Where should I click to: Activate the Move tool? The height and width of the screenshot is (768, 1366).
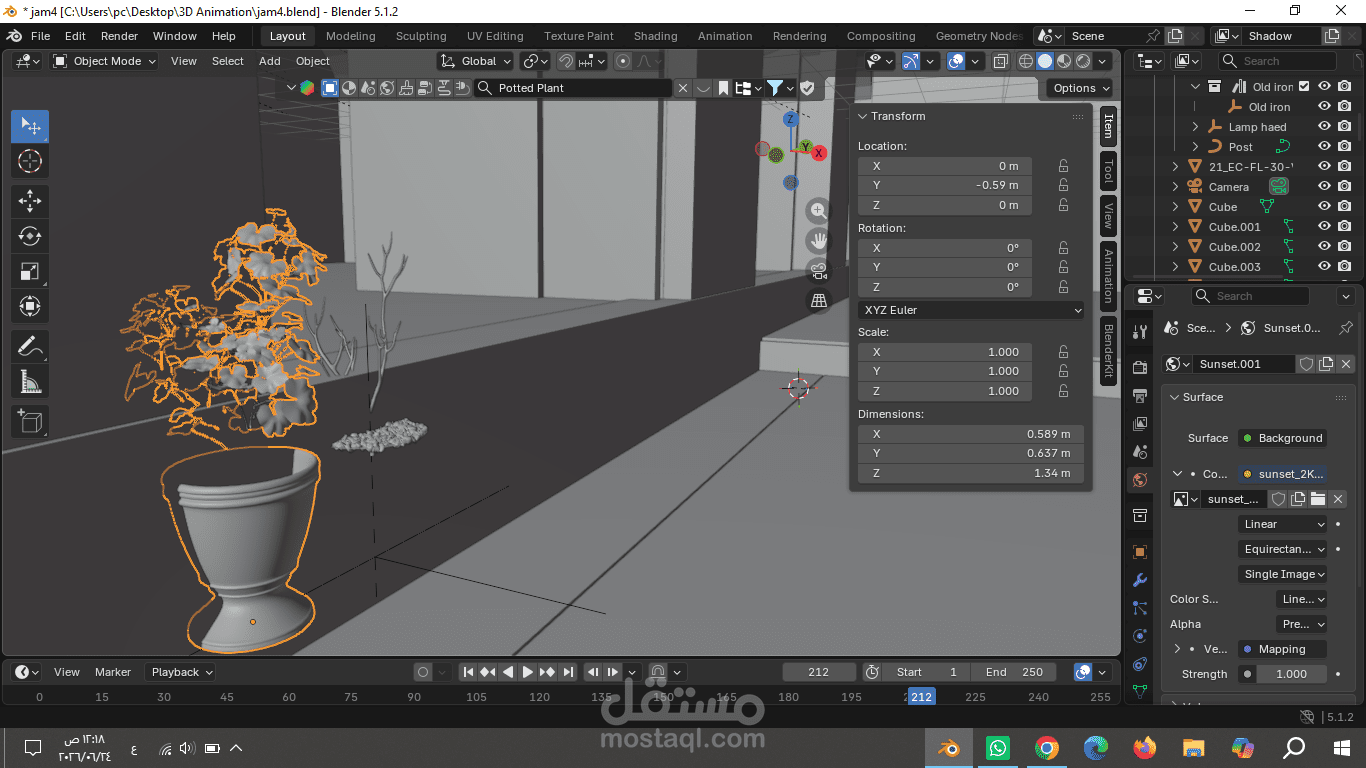(30, 201)
